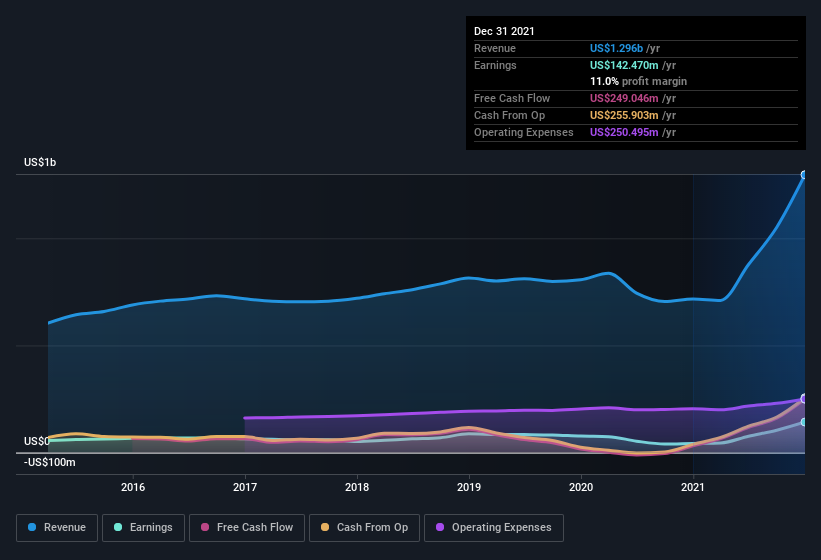Click the US$255.903m cash from op value
821x560 pixels.
coord(624,115)
